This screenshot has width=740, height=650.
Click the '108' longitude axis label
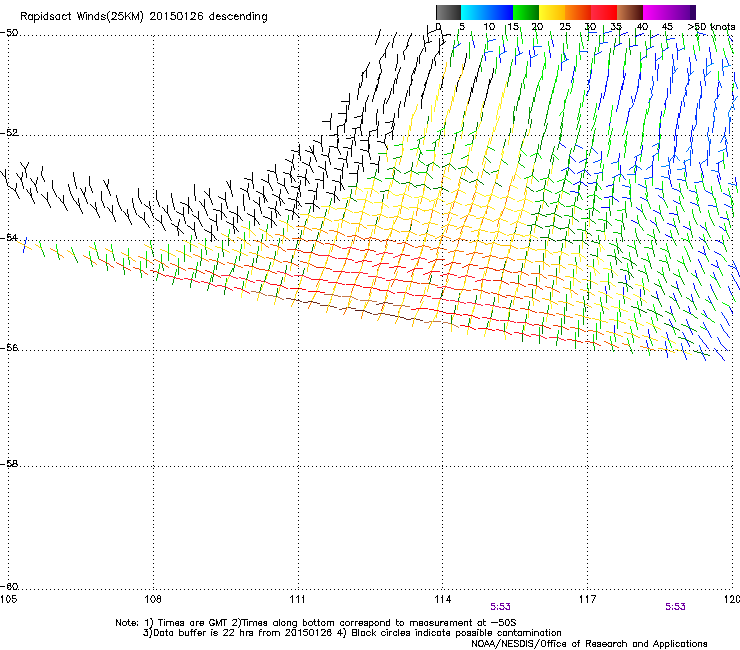coord(153,599)
